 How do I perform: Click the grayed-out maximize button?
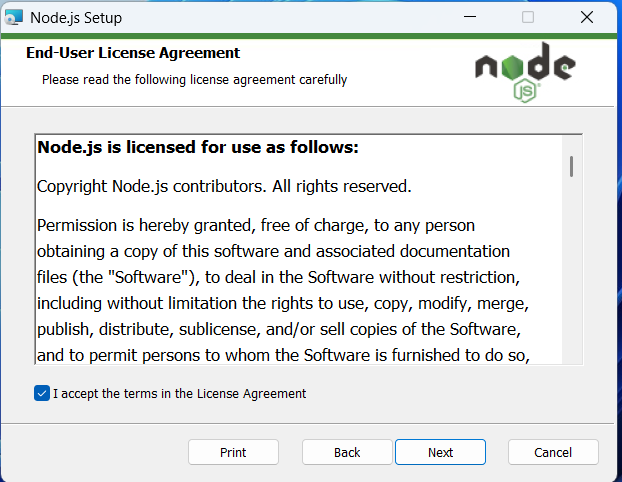tap(528, 17)
